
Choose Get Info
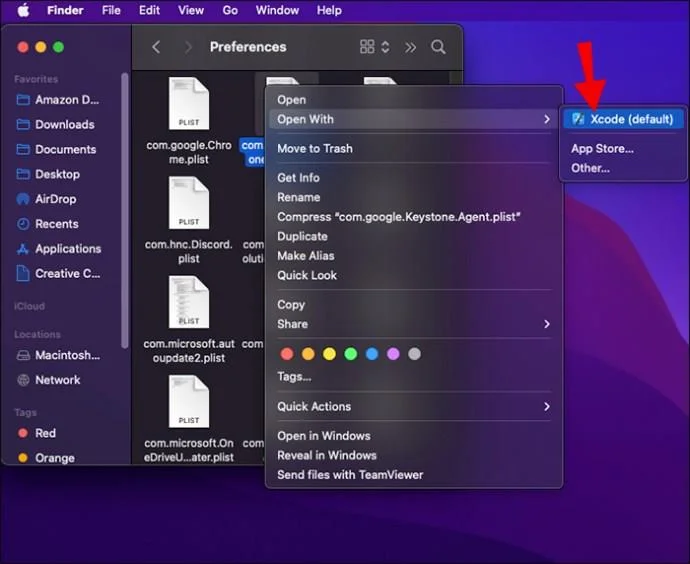tap(298, 178)
